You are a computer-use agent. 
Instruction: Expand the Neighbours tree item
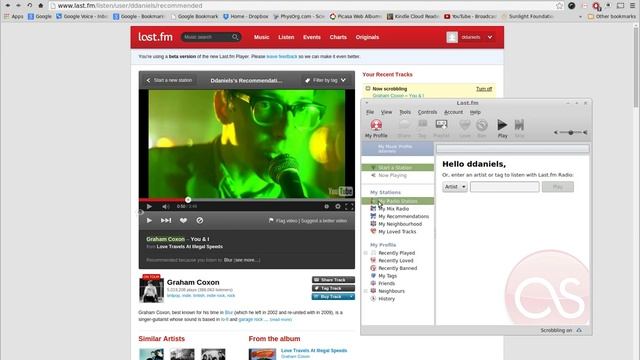coord(366,291)
